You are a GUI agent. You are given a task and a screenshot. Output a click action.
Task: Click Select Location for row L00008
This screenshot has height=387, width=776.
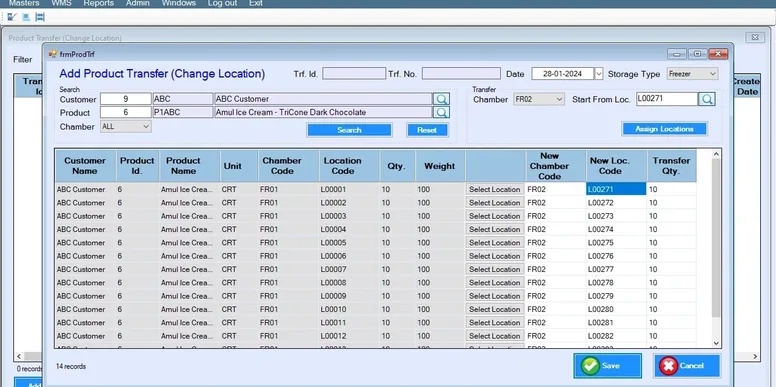coord(494,283)
